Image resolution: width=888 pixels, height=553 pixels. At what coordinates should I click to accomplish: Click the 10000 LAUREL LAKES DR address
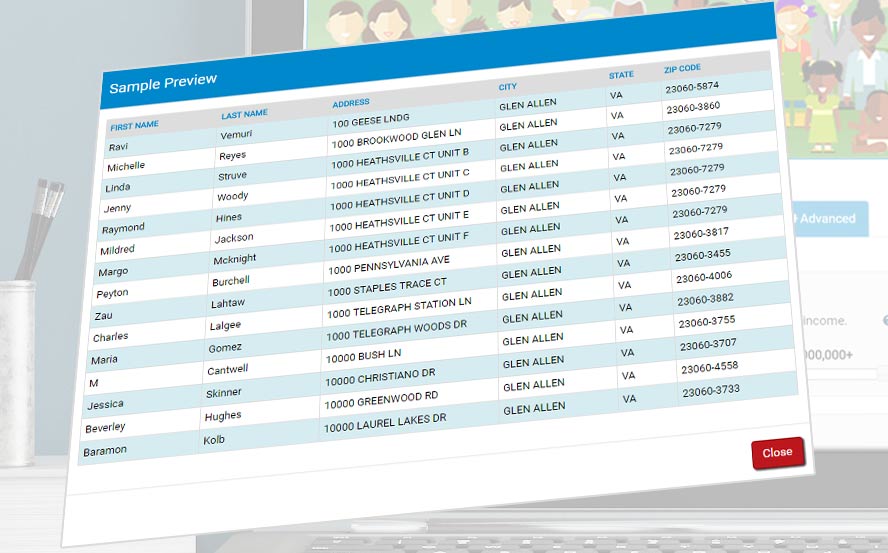[385, 420]
